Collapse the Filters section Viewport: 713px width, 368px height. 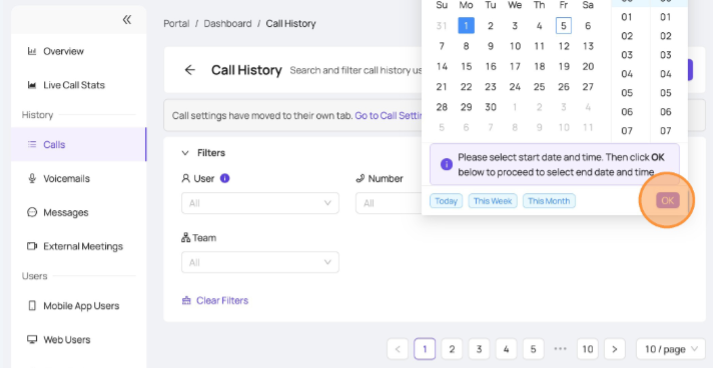point(185,153)
